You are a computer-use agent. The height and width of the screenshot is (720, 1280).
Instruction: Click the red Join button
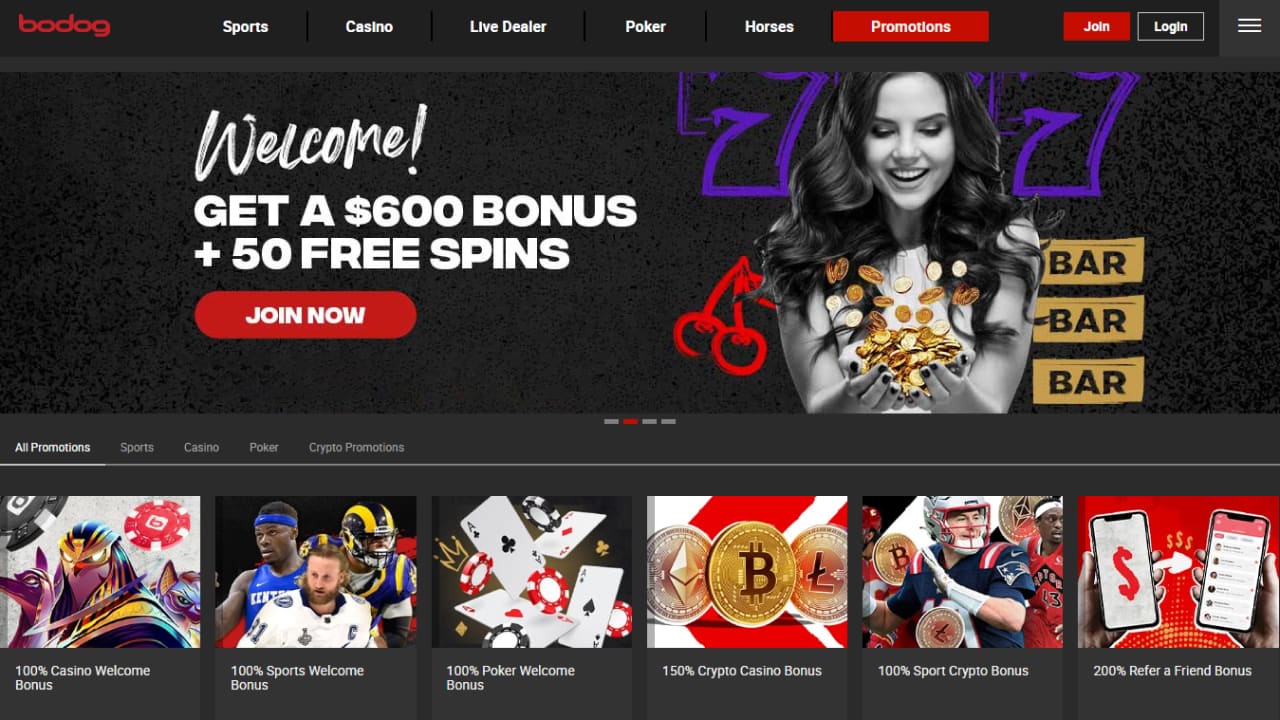1097,26
